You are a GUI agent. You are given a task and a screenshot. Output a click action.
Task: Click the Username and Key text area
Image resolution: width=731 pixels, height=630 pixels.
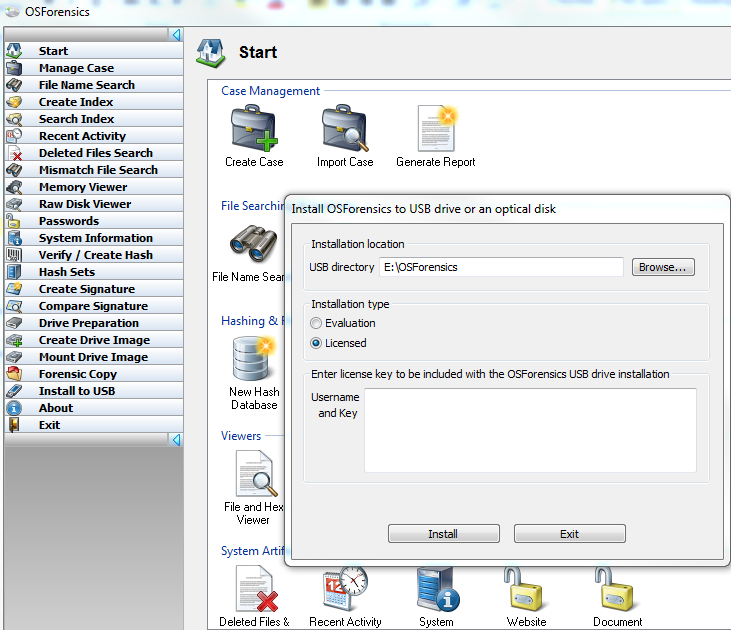531,430
